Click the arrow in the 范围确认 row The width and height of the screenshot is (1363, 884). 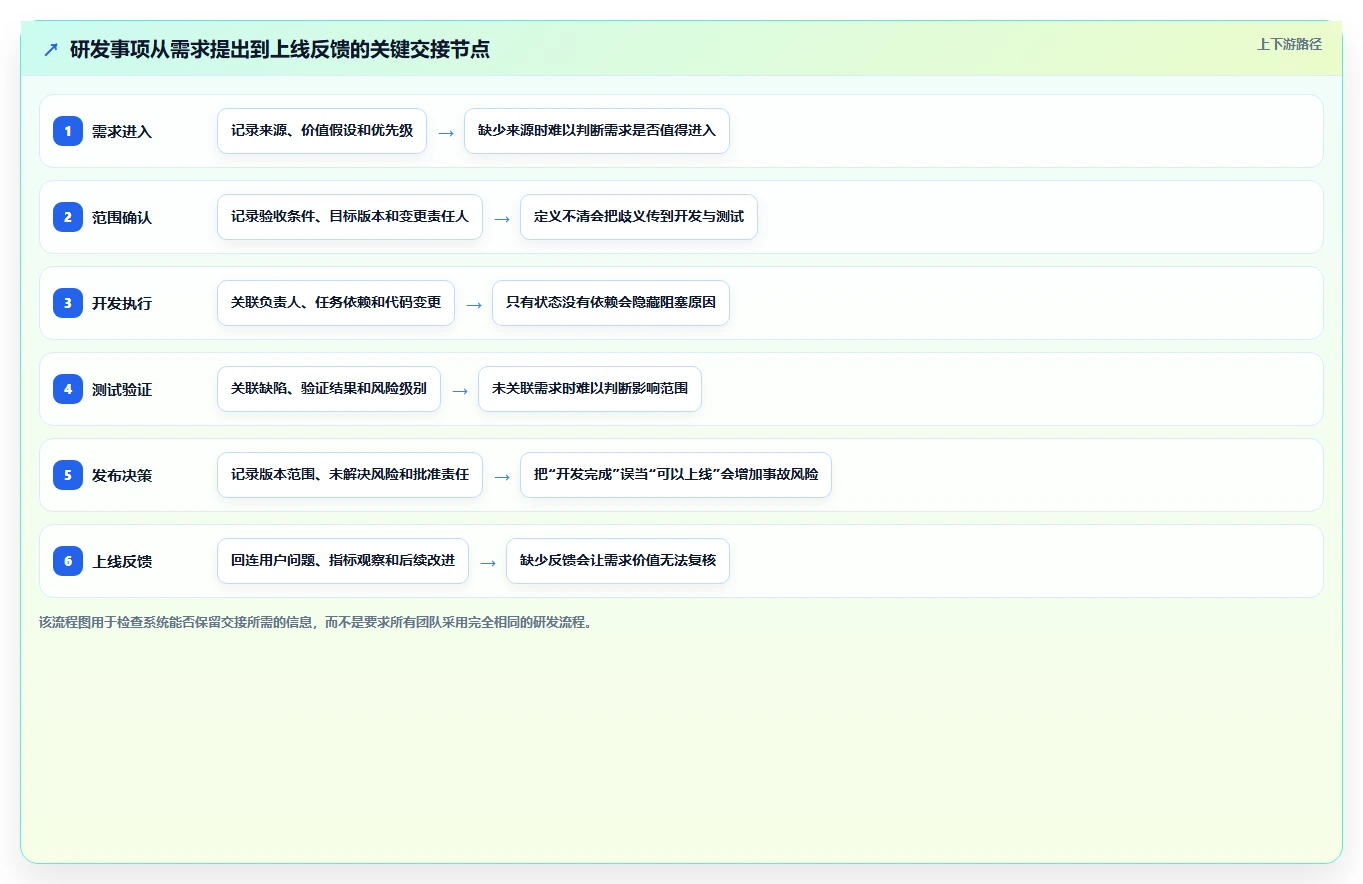click(x=502, y=218)
